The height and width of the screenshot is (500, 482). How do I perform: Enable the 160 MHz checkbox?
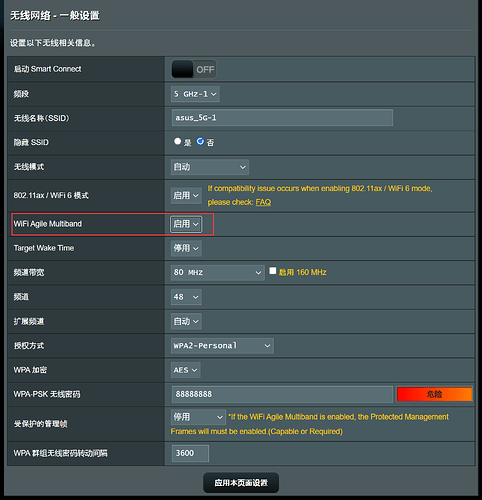pos(273,271)
